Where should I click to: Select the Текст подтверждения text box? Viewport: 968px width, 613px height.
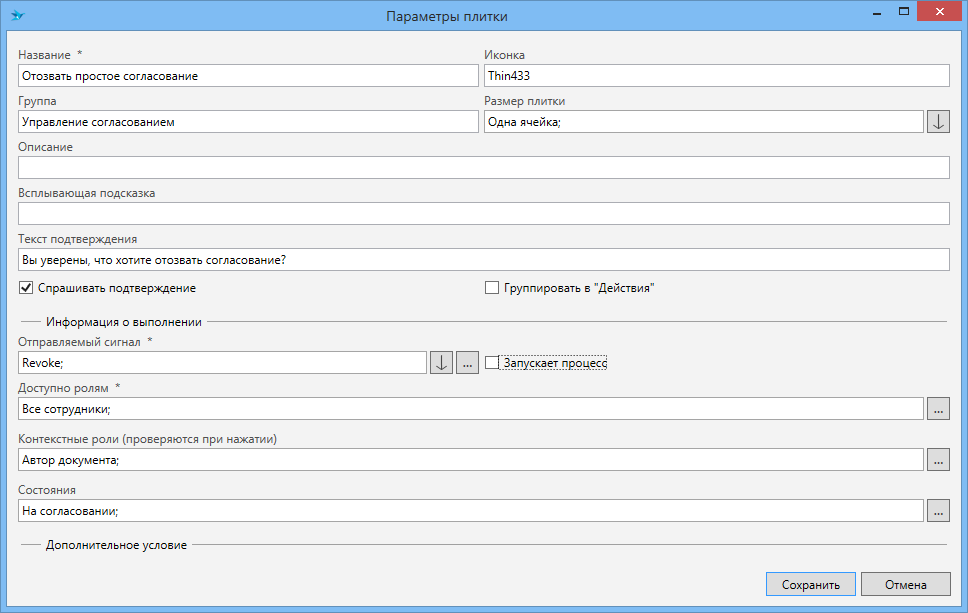pos(483,260)
